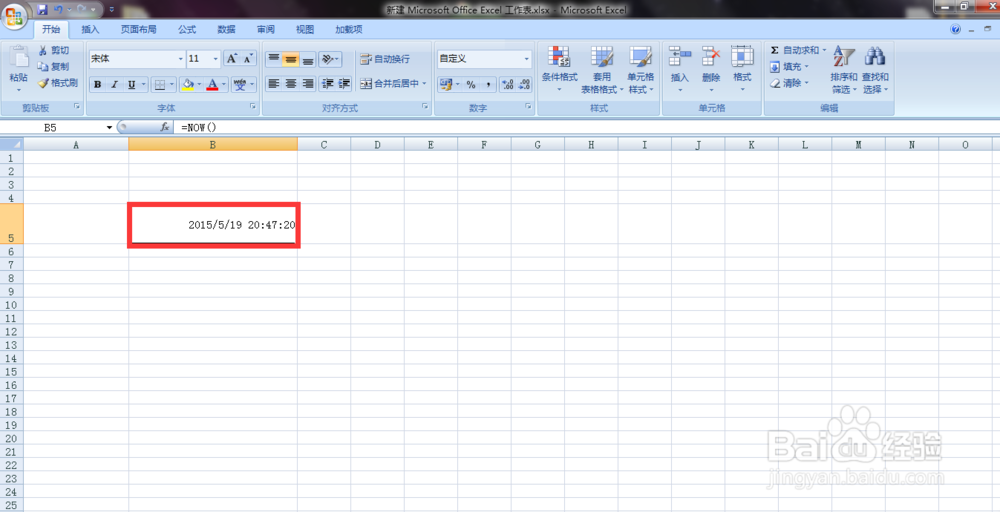
Task: Open the font size 11 dropdown
Action: [216, 59]
